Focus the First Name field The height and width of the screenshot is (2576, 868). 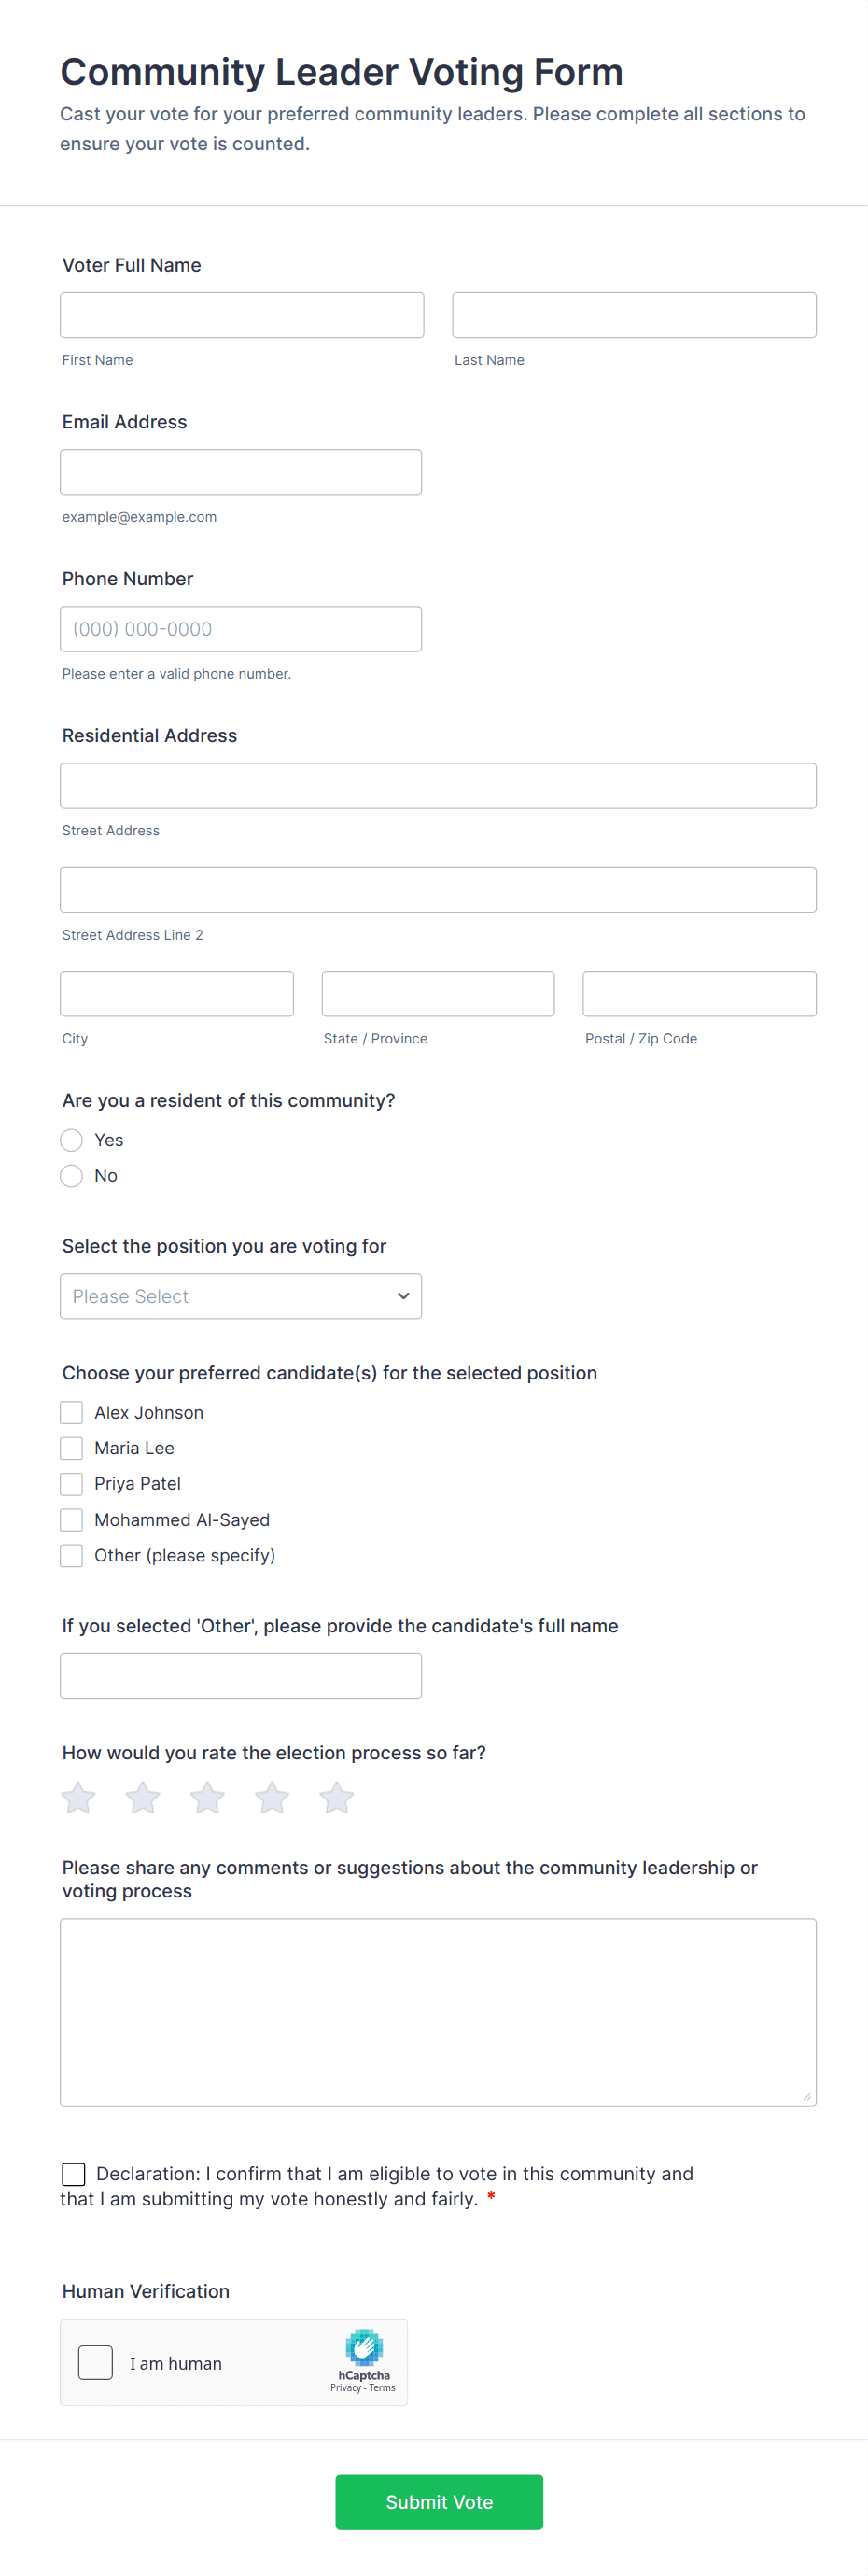(242, 315)
